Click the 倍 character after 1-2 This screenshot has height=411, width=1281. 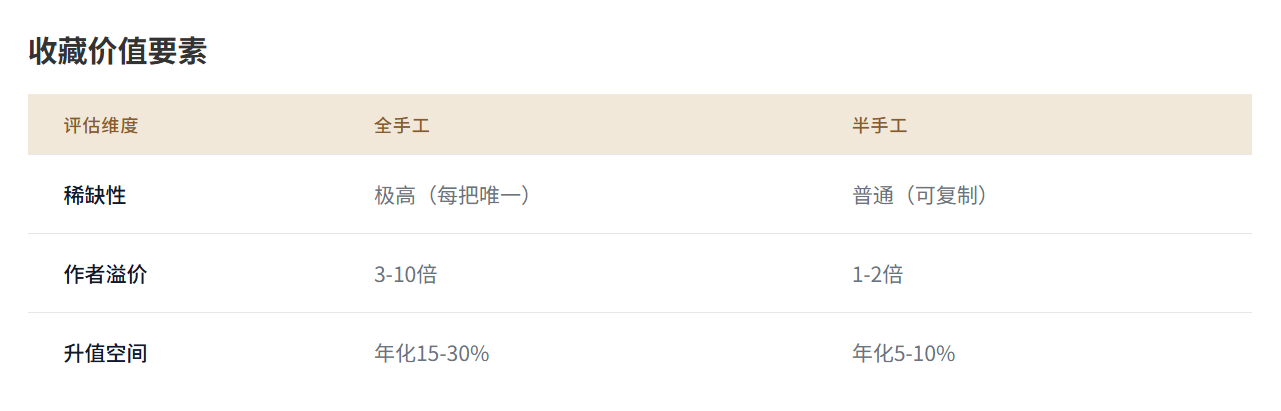[x=894, y=274]
